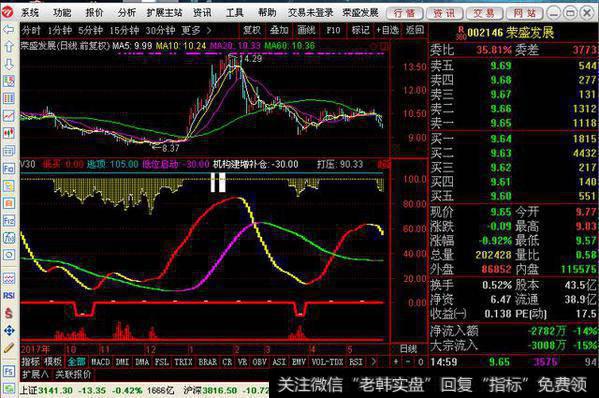The height and width of the screenshot is (398, 599).
Task: Open the 关联报价 tab
Action: [73, 374]
